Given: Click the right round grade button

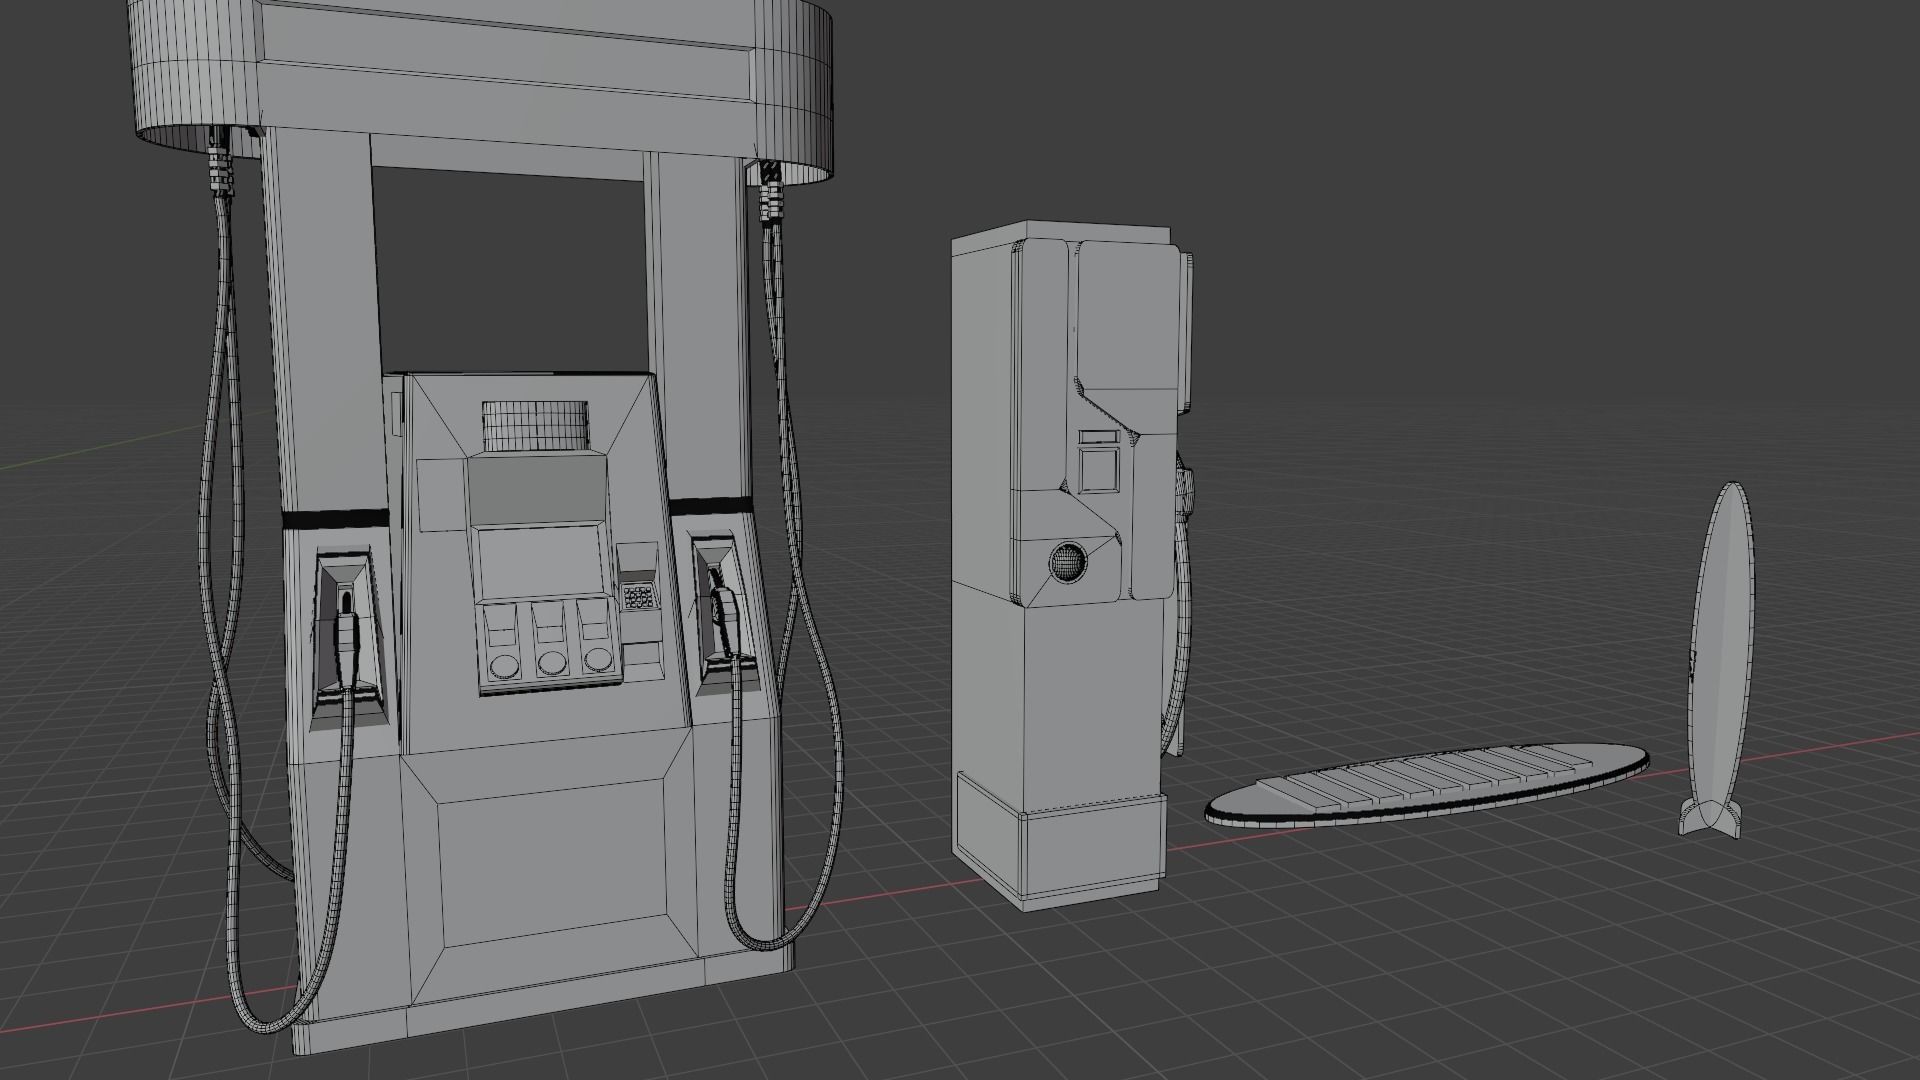Looking at the screenshot, I should tap(598, 659).
